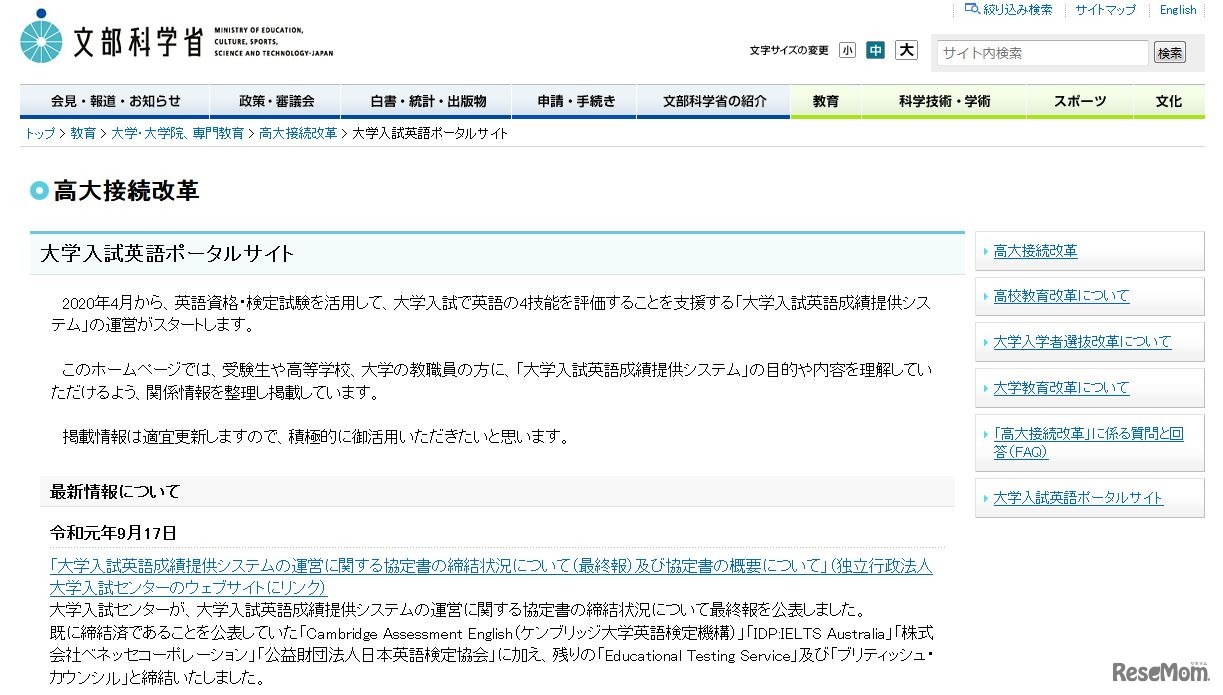Open the スポーツ menu item

coord(1080,101)
